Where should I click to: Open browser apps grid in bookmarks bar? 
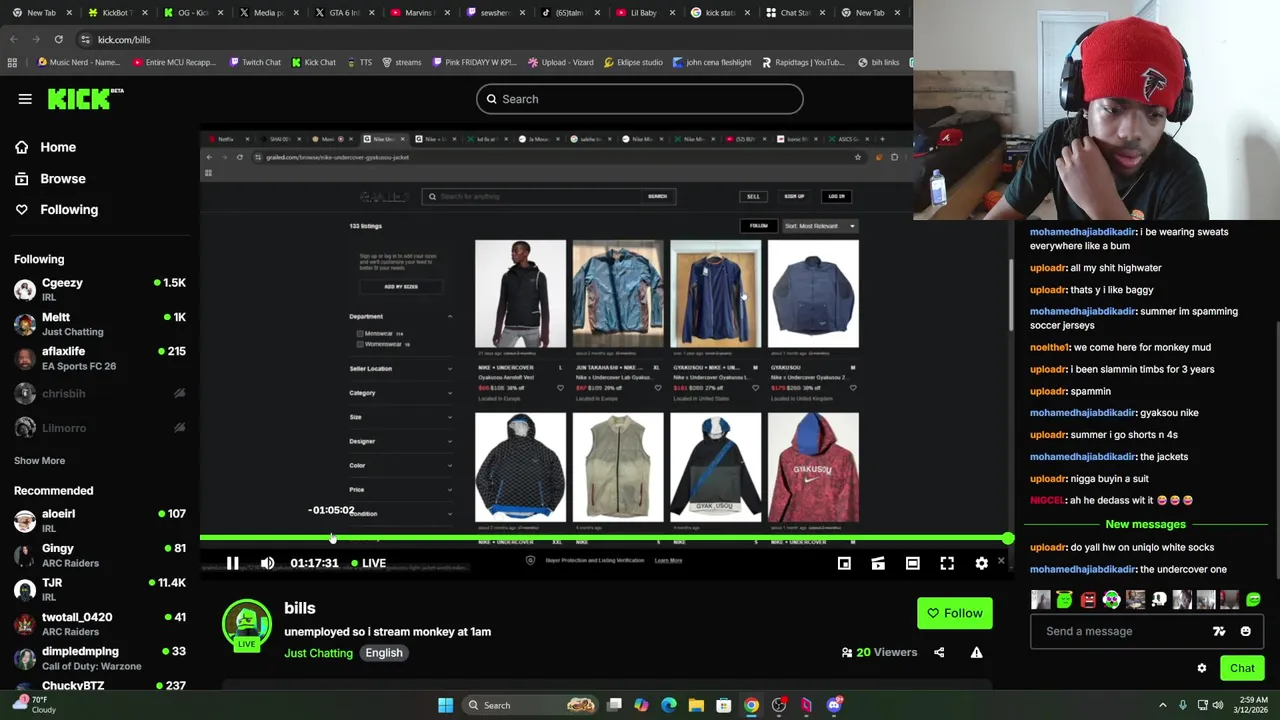tap(12, 62)
